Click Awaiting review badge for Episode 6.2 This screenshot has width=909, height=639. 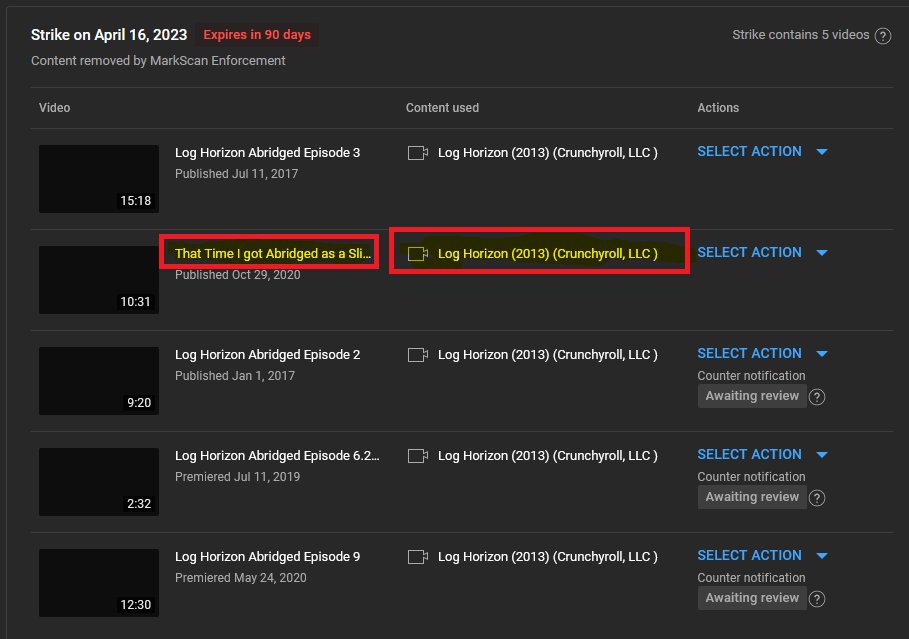[x=752, y=497]
